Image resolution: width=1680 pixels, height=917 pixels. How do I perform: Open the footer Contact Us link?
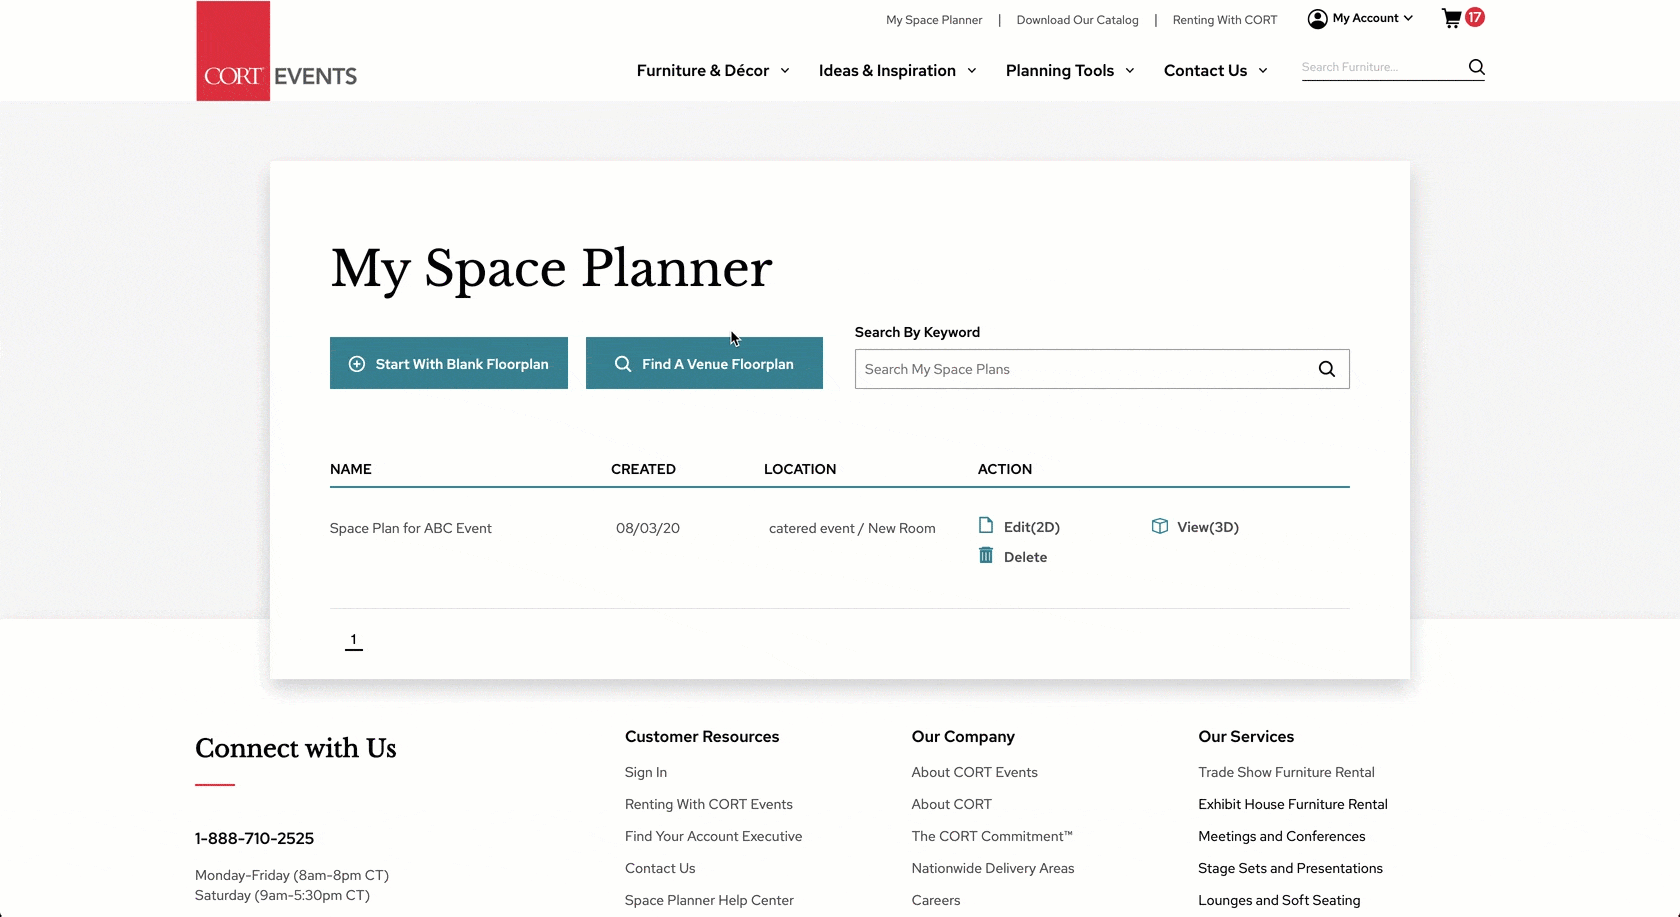click(x=660, y=868)
